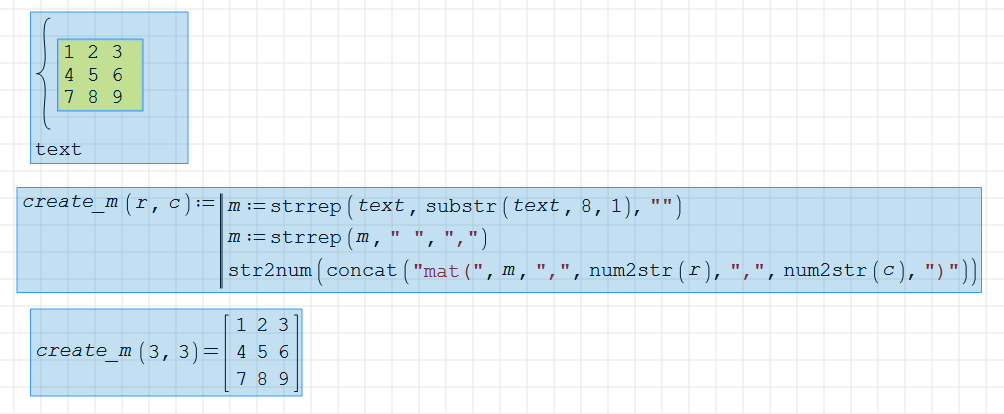
Task: Click the empty string "" ending the first line
Action: pos(661,206)
